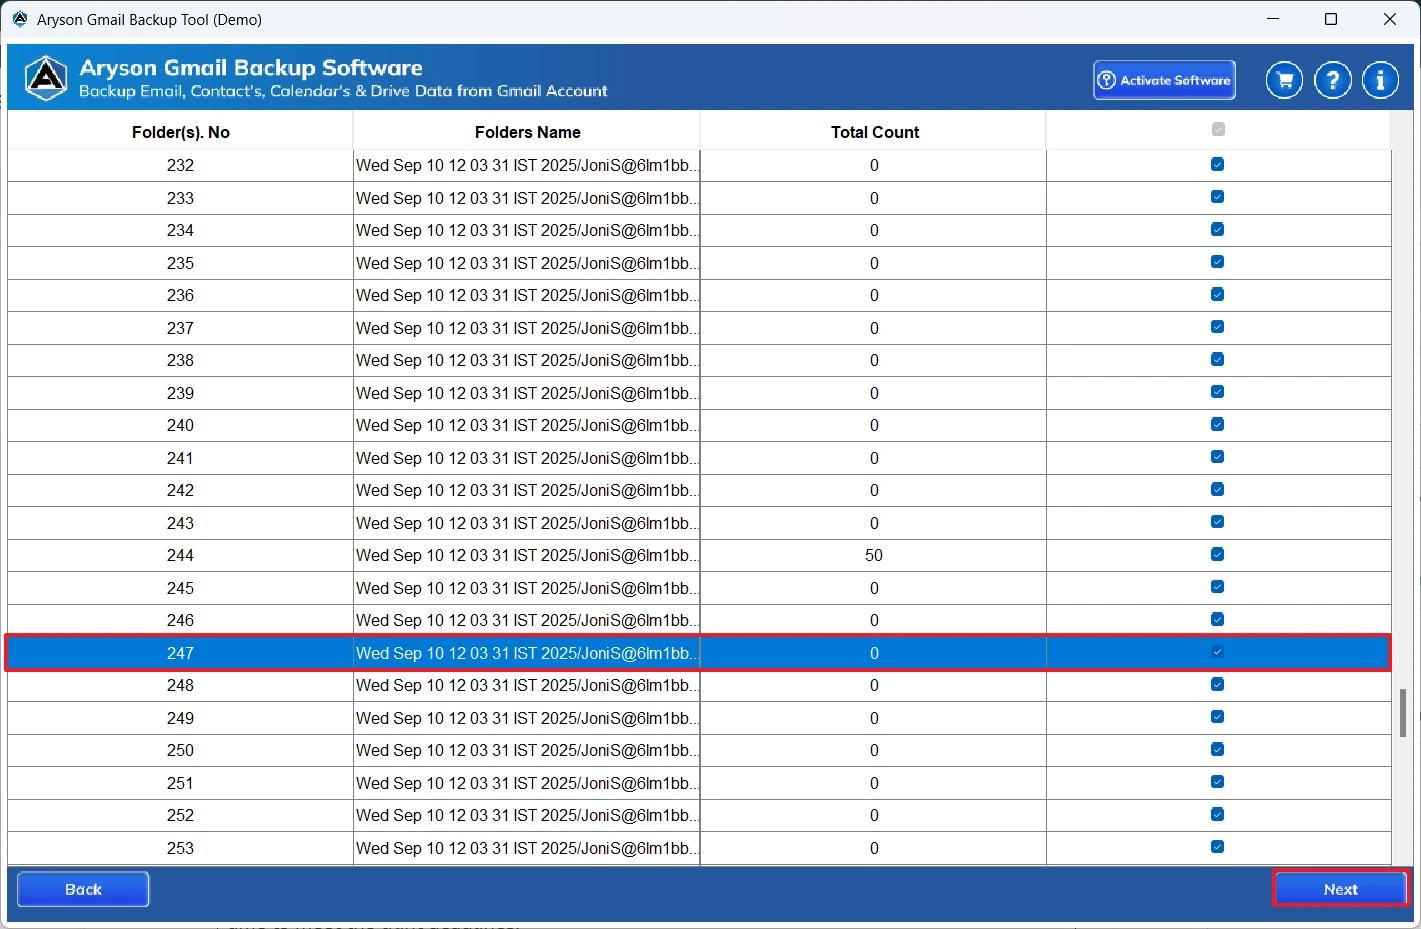Click the total count 50 cell
Viewport: 1421px width, 929px height.
click(874, 555)
